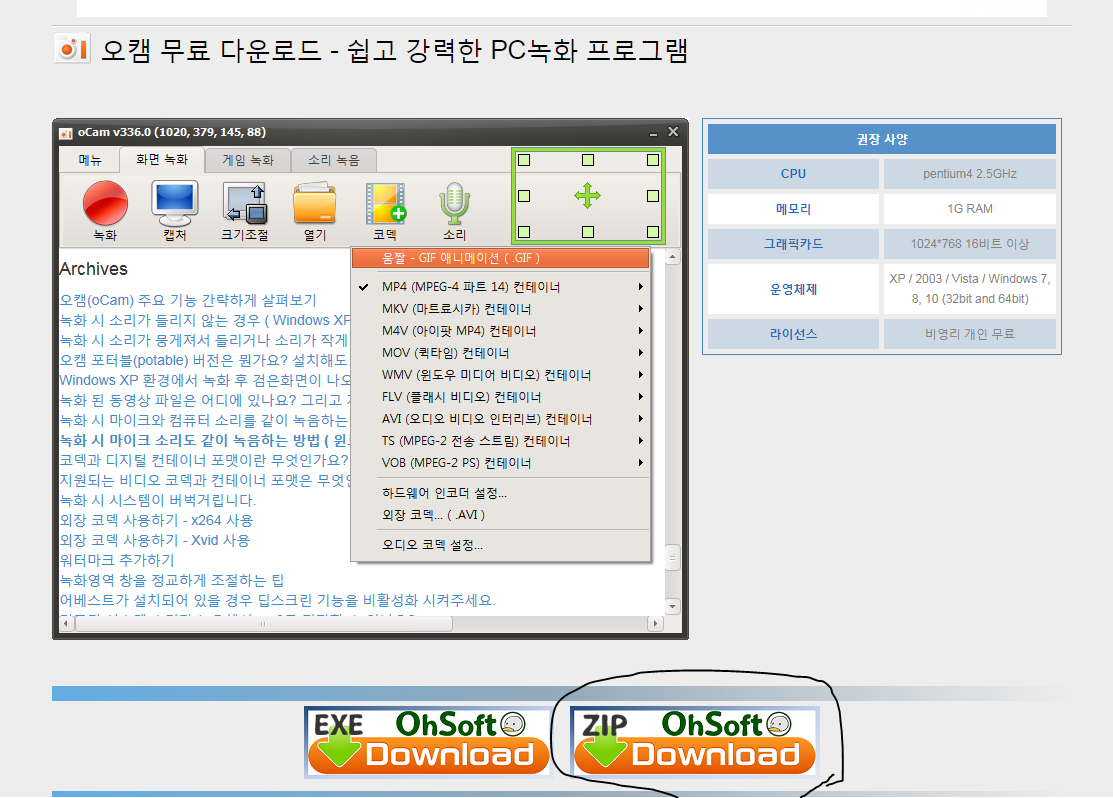Expand the MP4 컨테이너 submenu arrow
This screenshot has width=1113, height=798.
[640, 287]
